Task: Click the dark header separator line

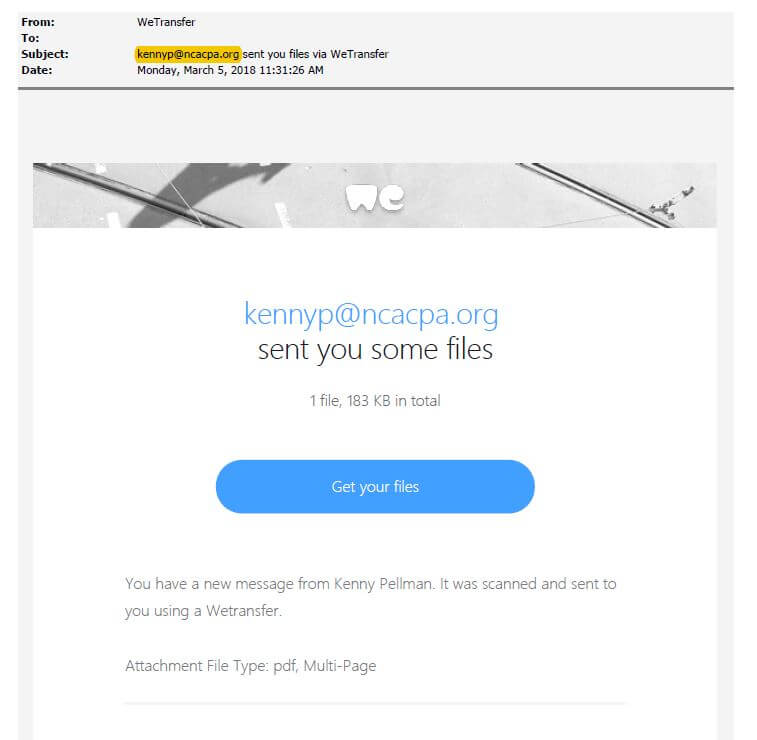Action: [x=376, y=89]
